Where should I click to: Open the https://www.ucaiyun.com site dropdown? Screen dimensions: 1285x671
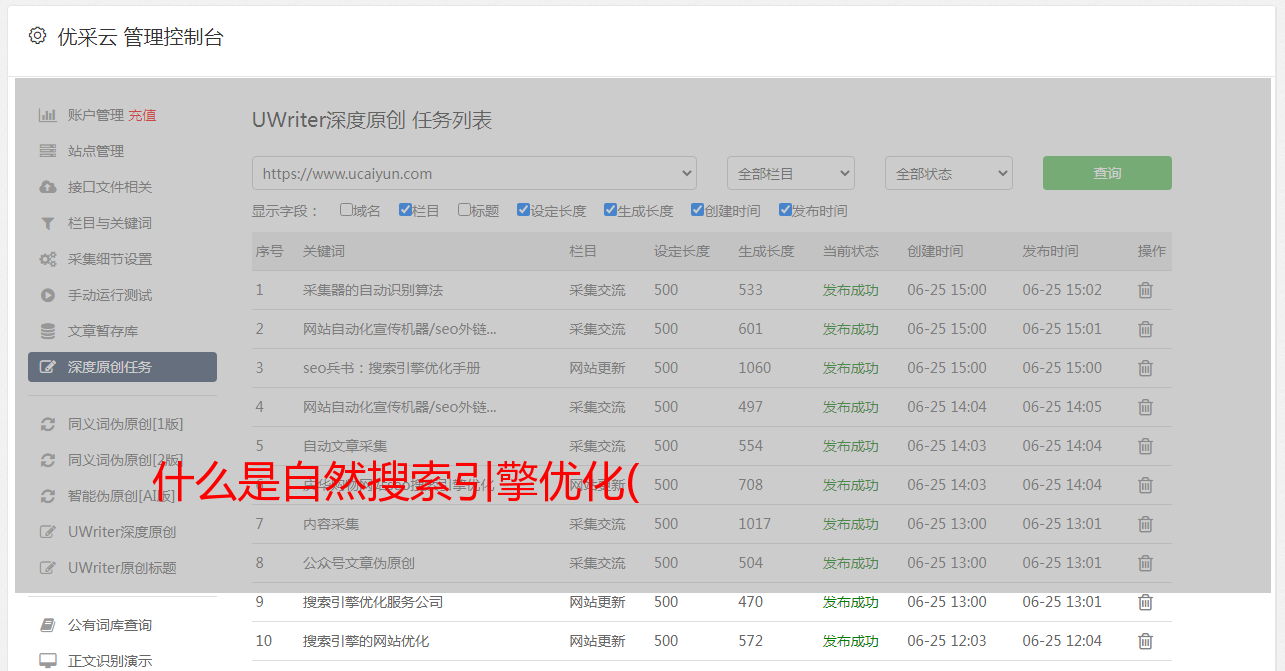(x=474, y=173)
